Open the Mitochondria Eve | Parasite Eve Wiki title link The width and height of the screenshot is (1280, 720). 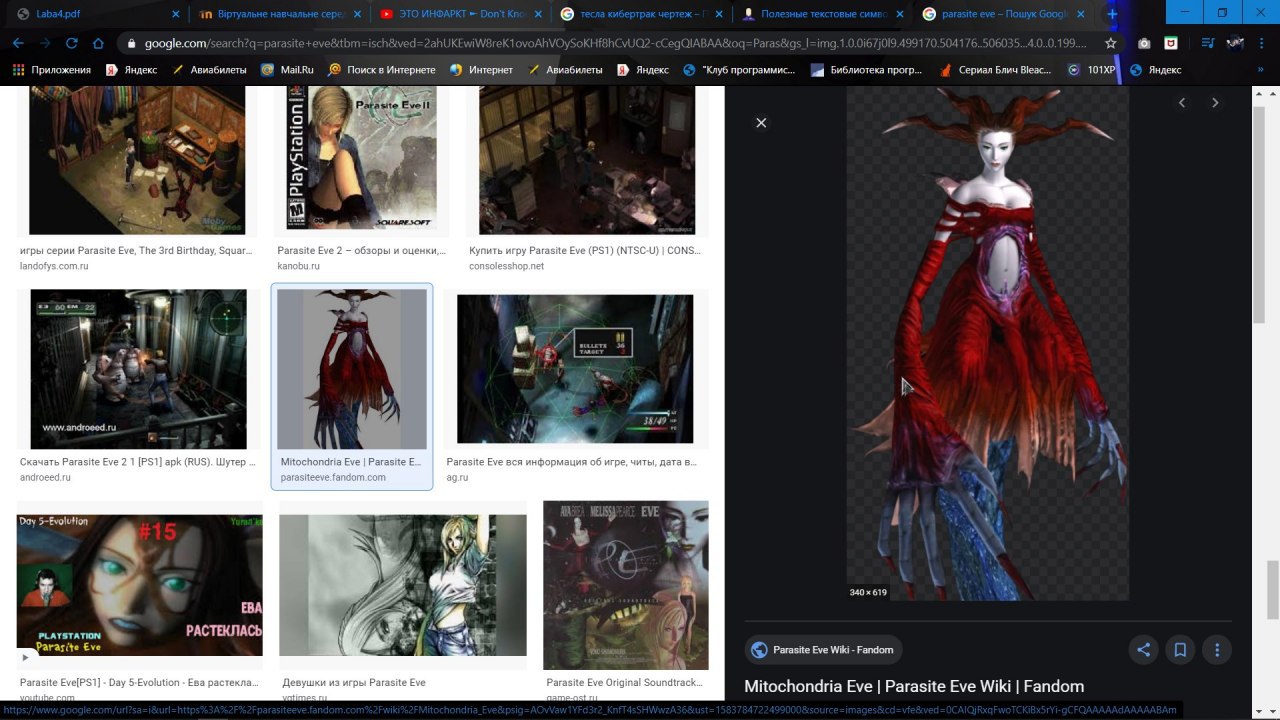pos(914,687)
